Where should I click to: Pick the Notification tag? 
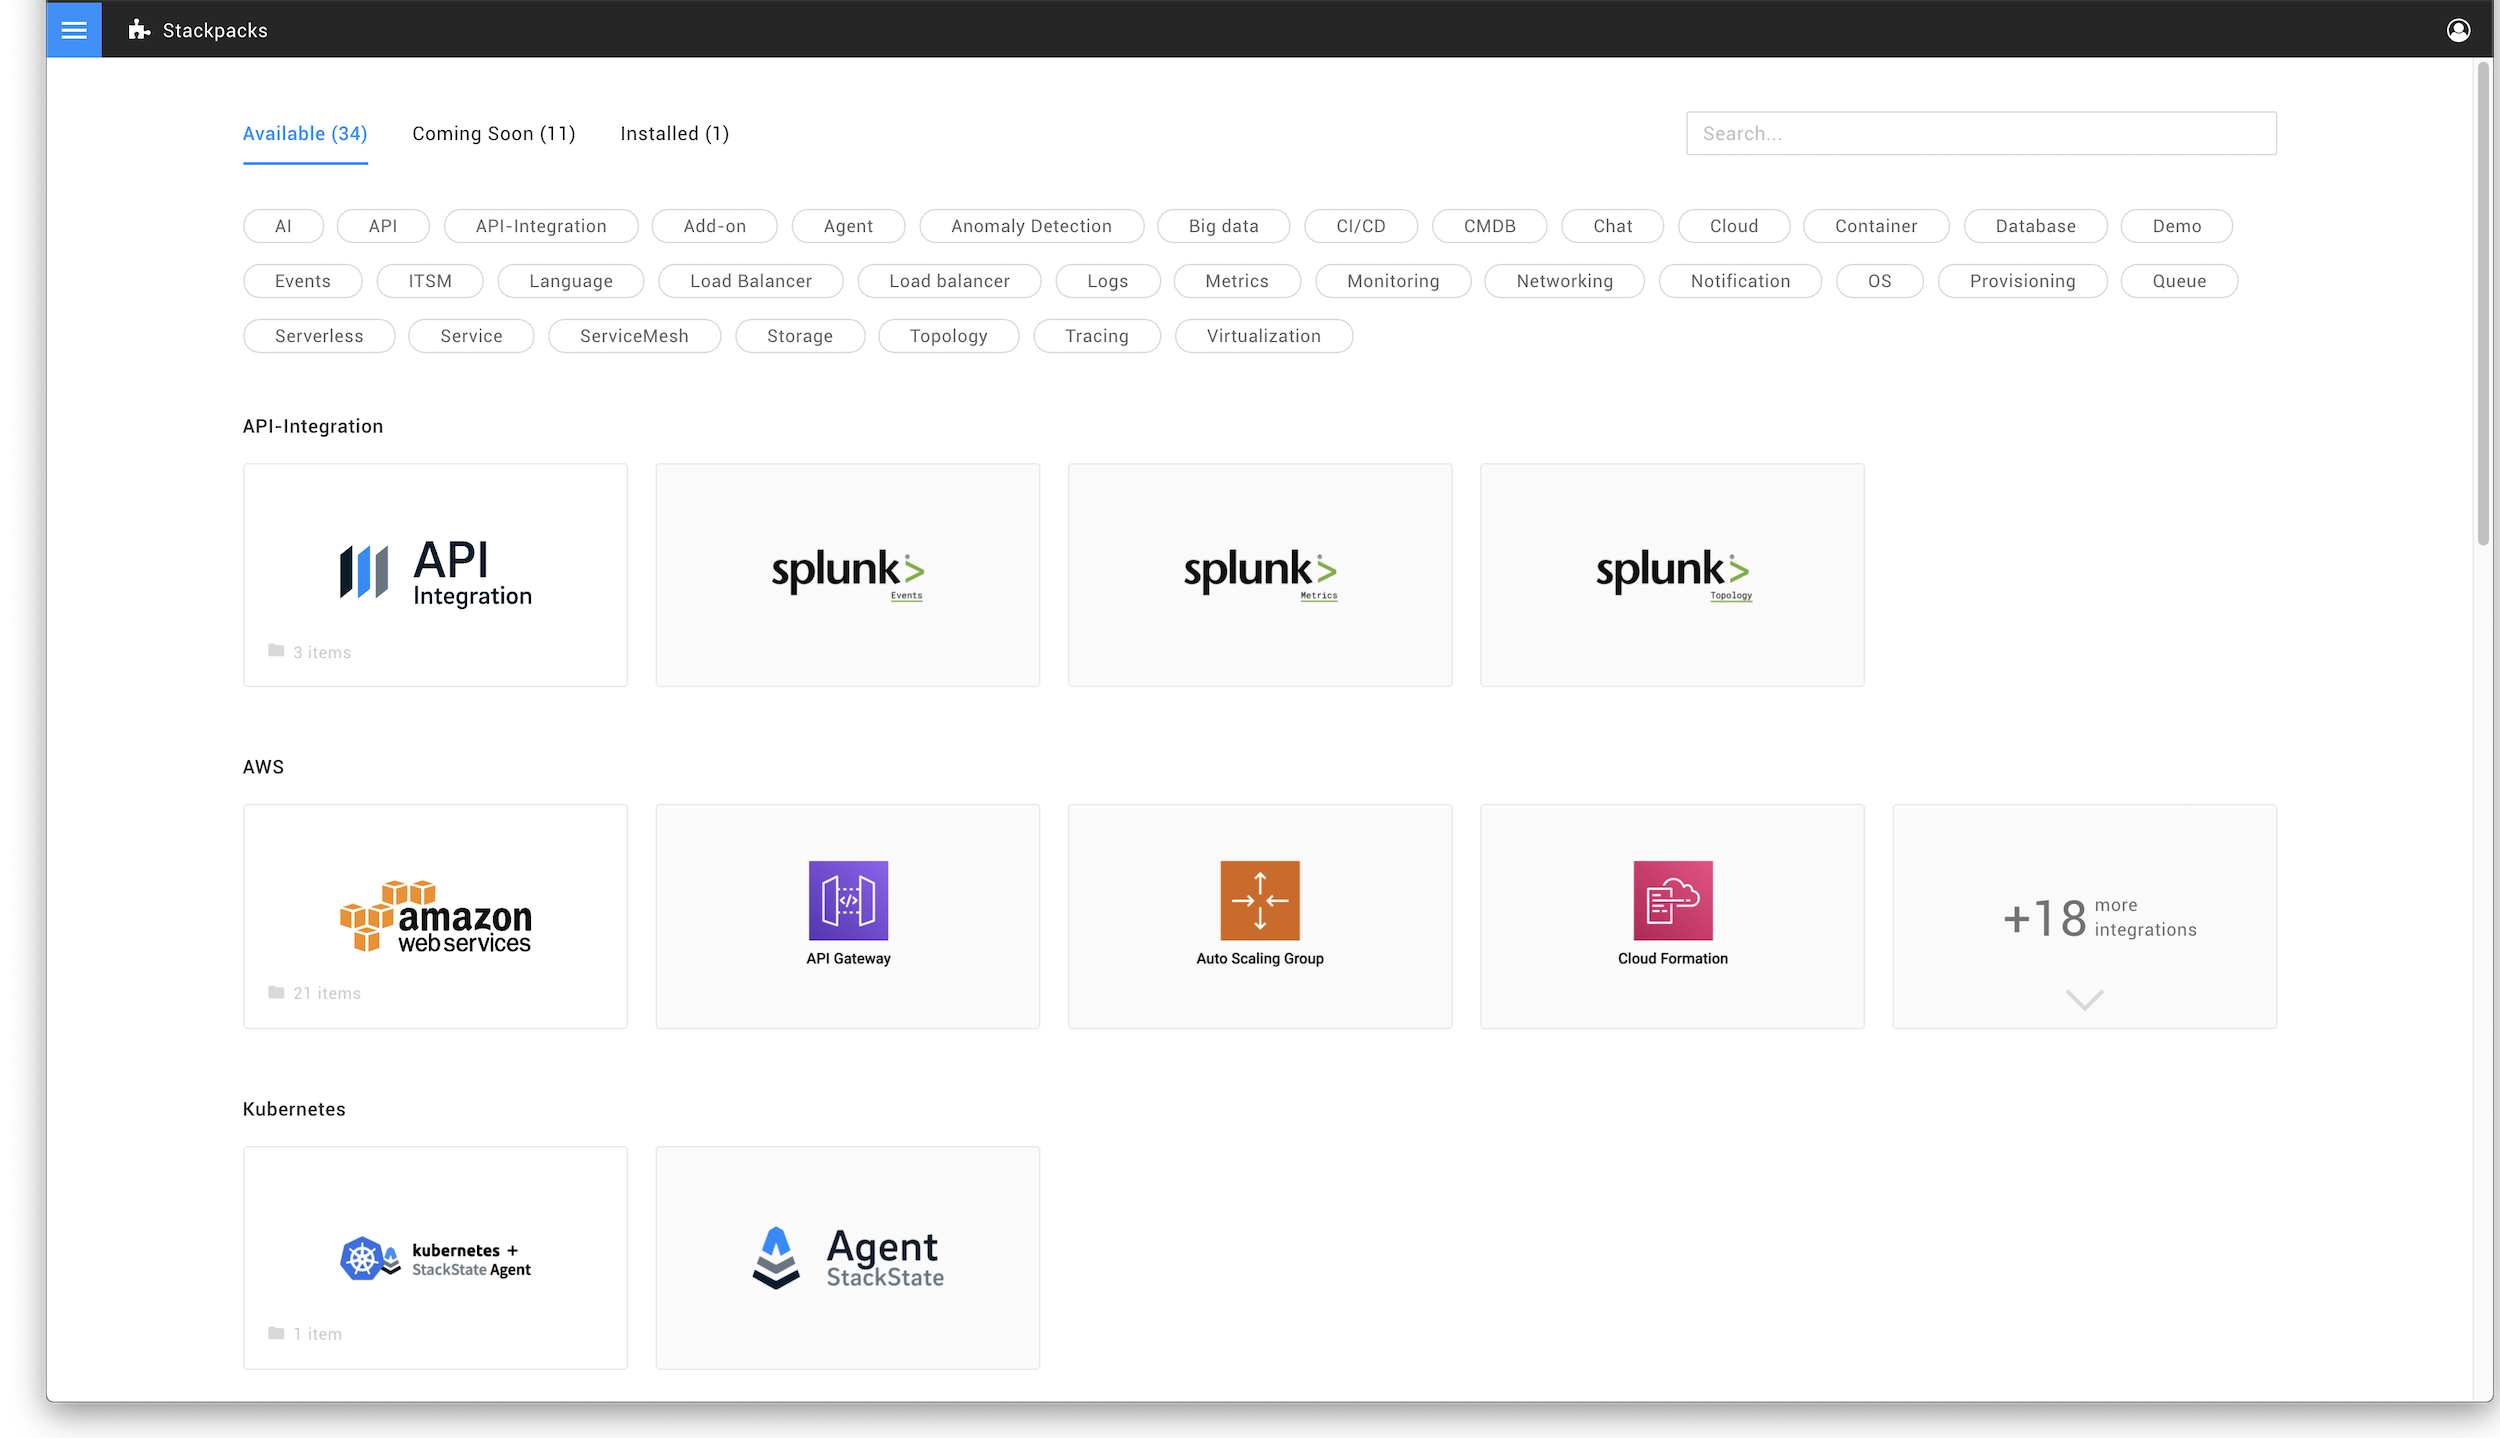[1740, 281]
